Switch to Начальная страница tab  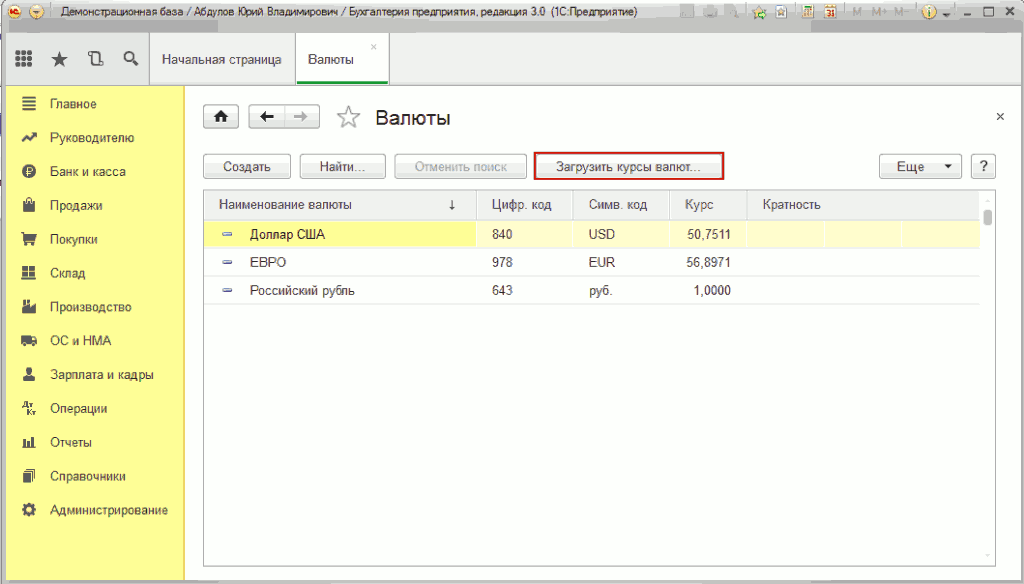click(x=222, y=59)
